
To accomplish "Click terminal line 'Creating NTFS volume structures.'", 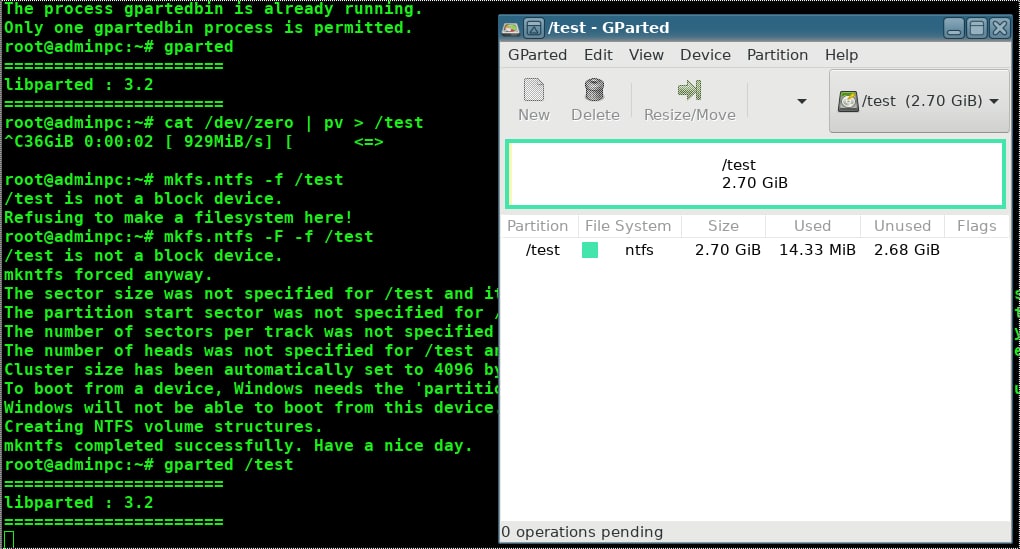I will (x=163, y=427).
